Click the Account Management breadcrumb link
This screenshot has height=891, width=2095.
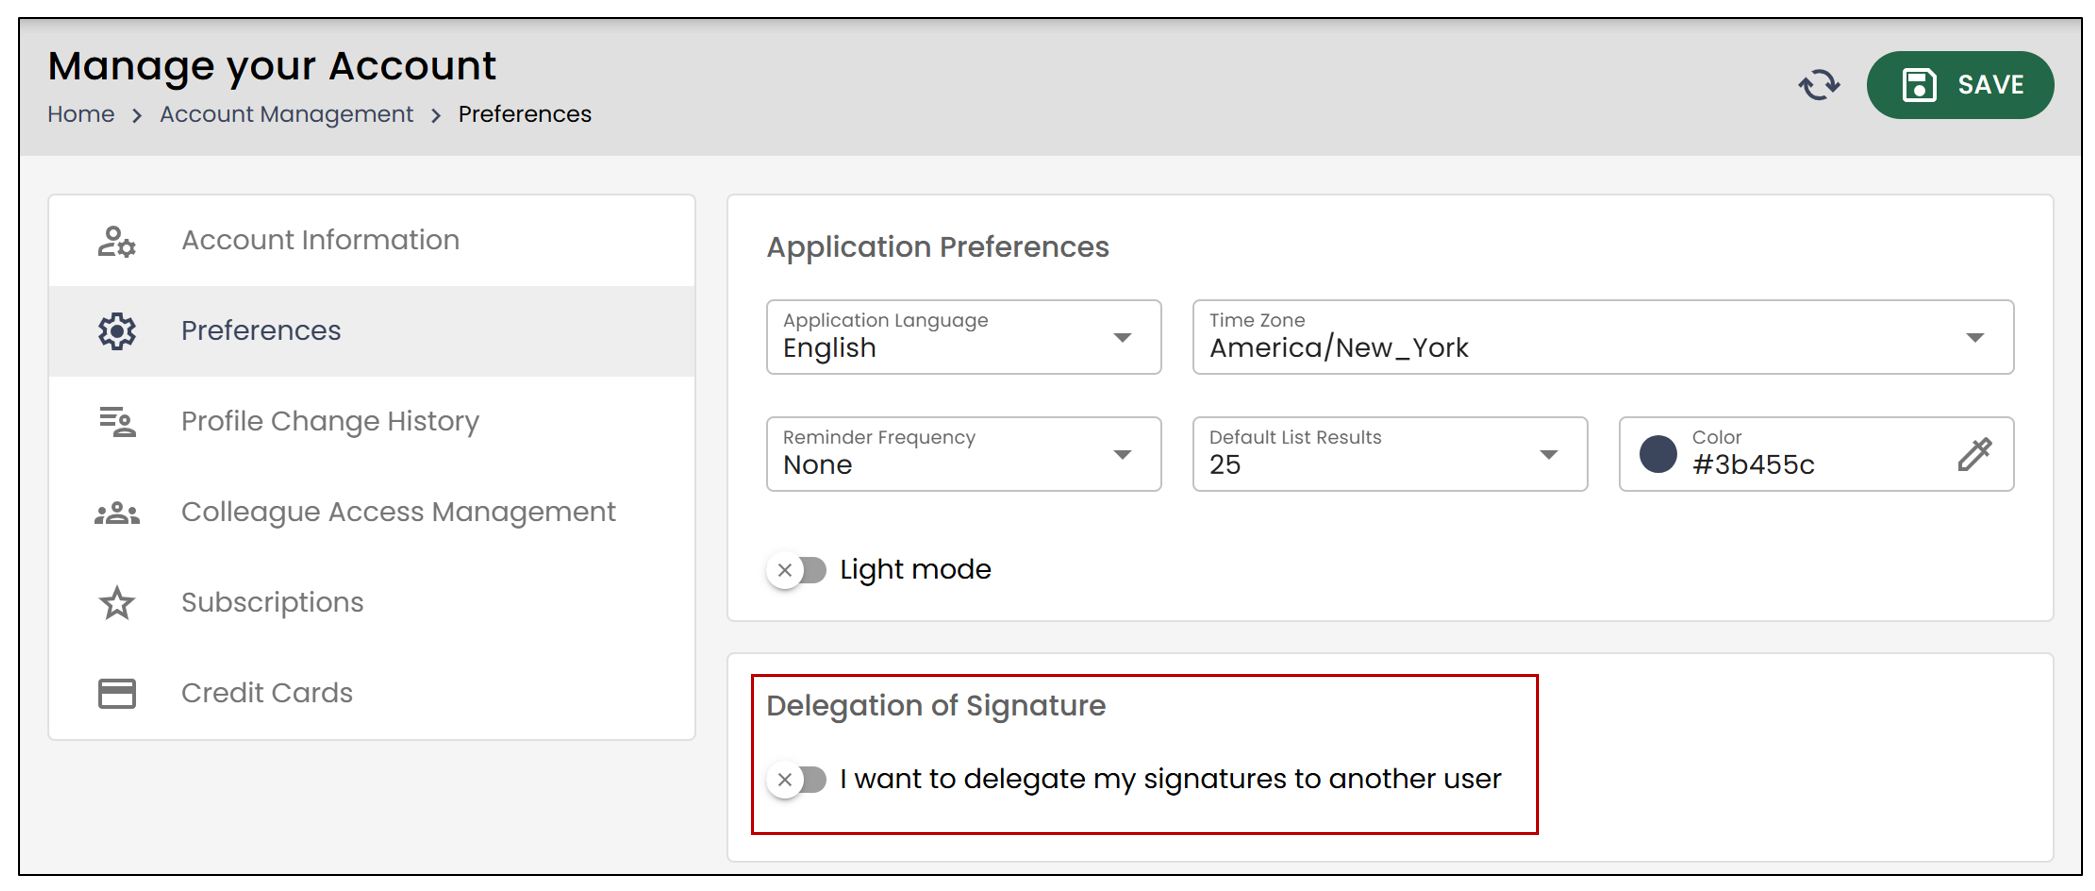286,114
